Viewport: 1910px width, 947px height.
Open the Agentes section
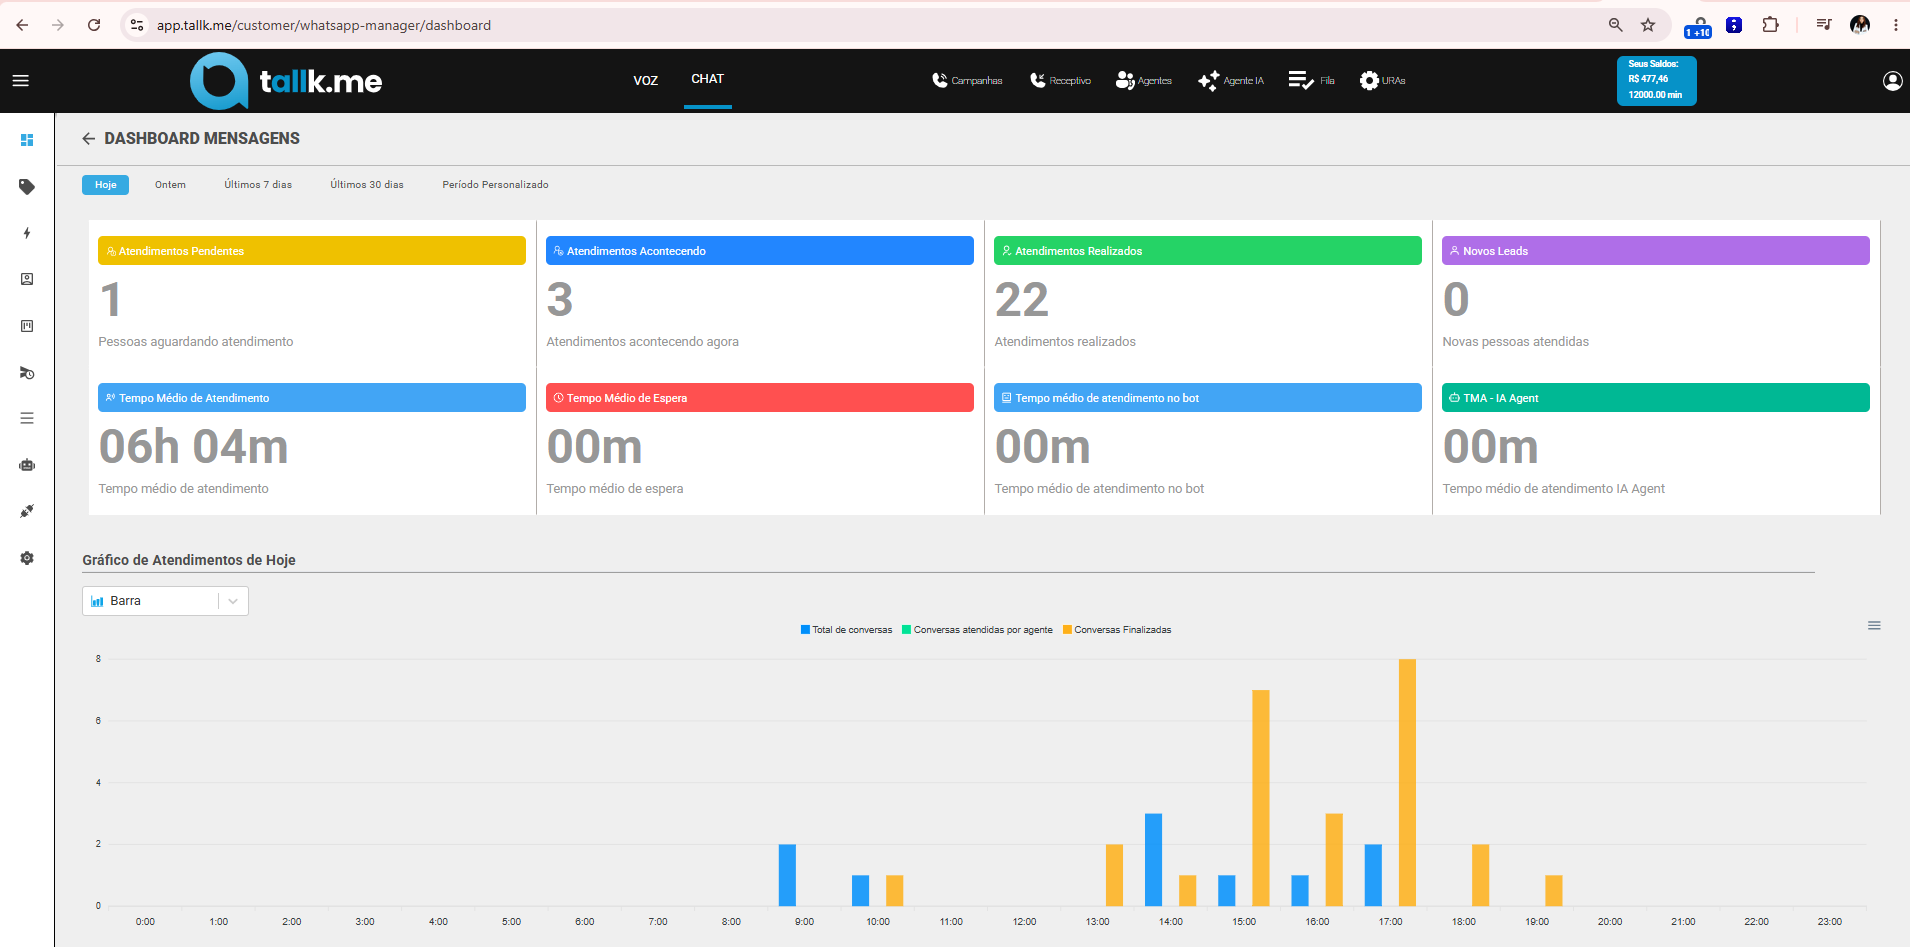(1143, 81)
